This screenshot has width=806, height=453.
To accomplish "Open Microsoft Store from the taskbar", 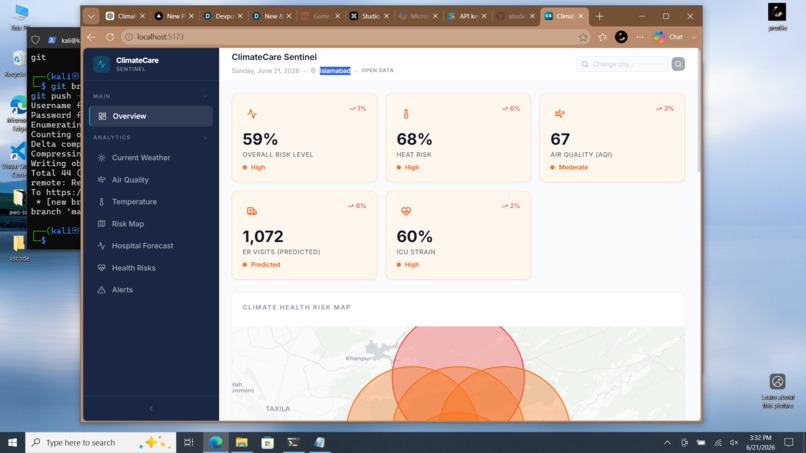I will [x=268, y=443].
